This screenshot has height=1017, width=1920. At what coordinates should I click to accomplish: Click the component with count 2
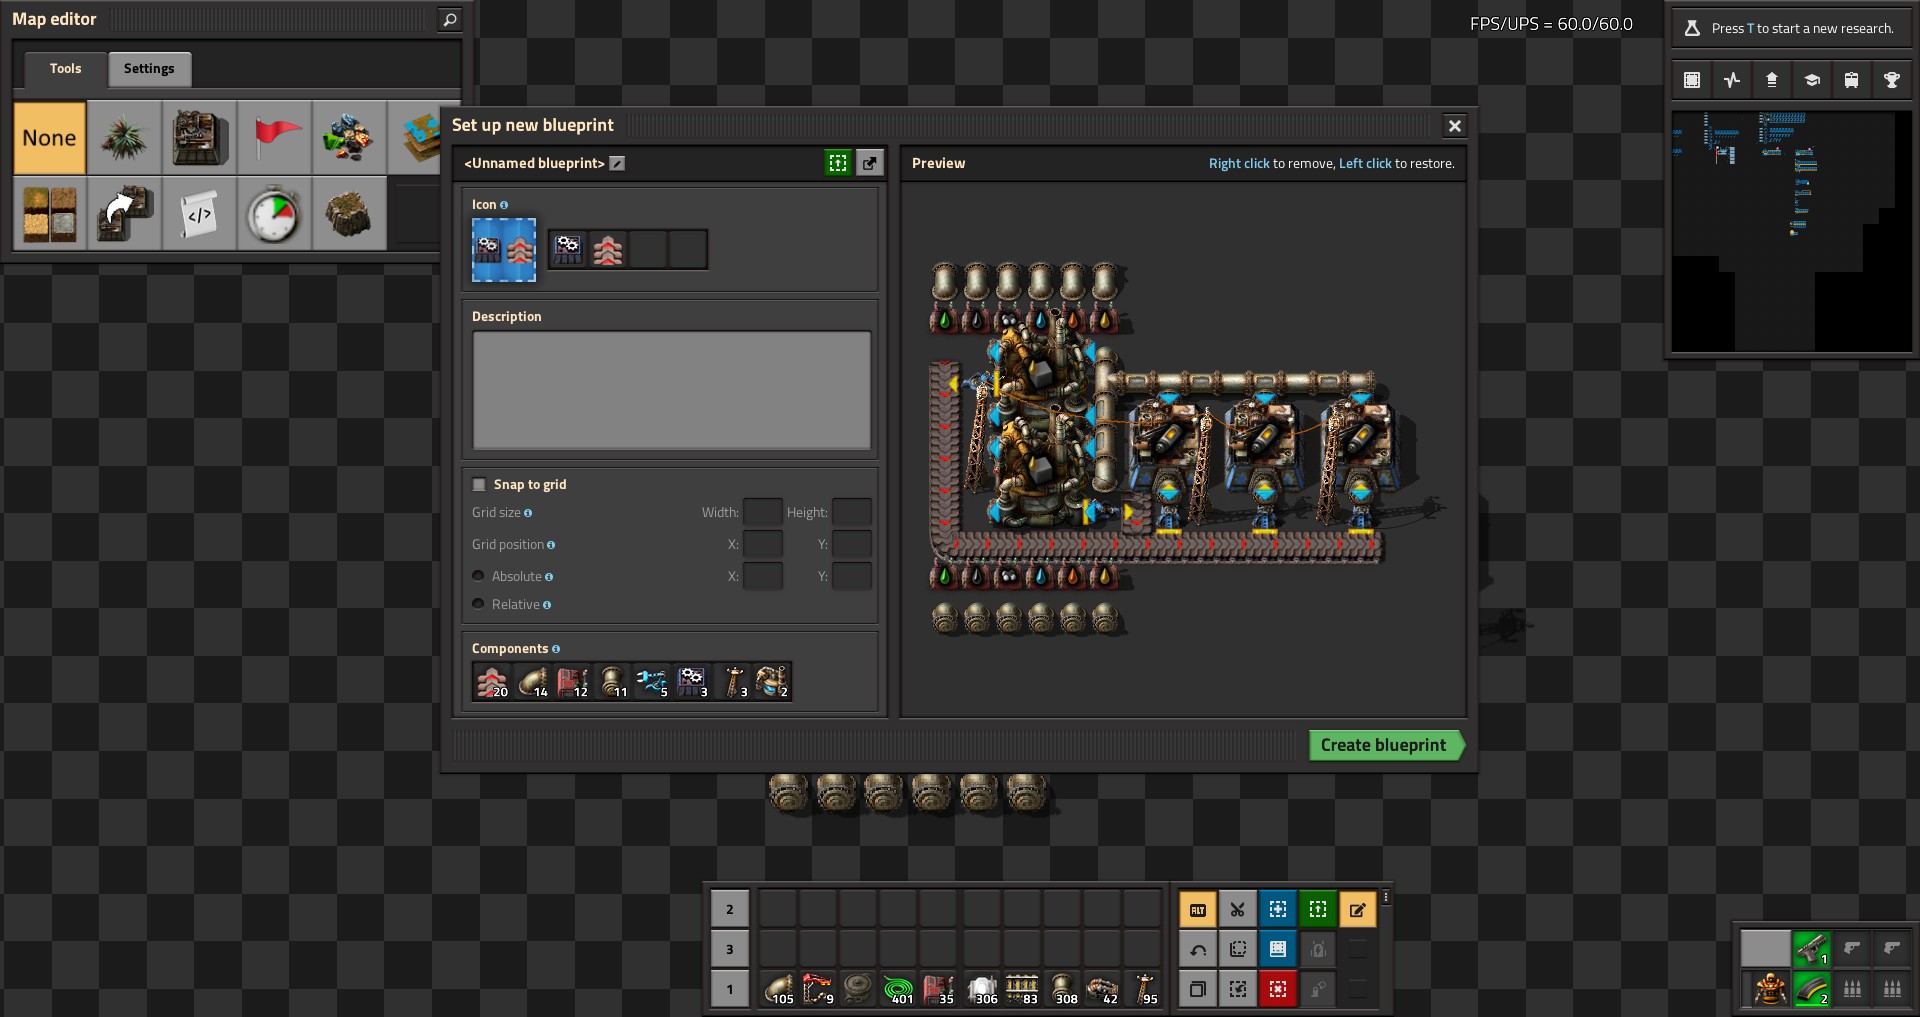[772, 681]
